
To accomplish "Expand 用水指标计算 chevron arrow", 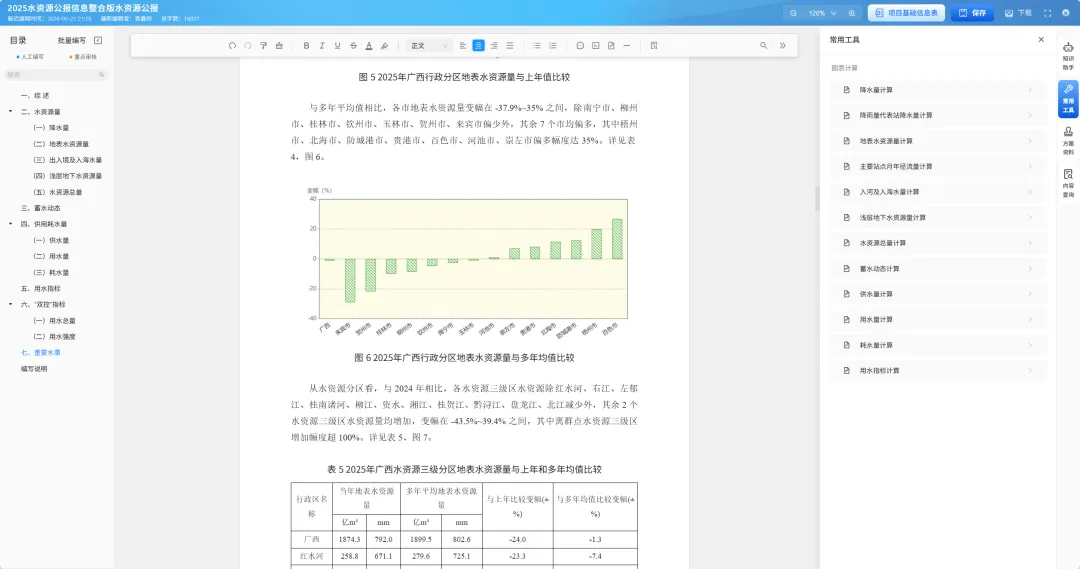I will point(1030,371).
